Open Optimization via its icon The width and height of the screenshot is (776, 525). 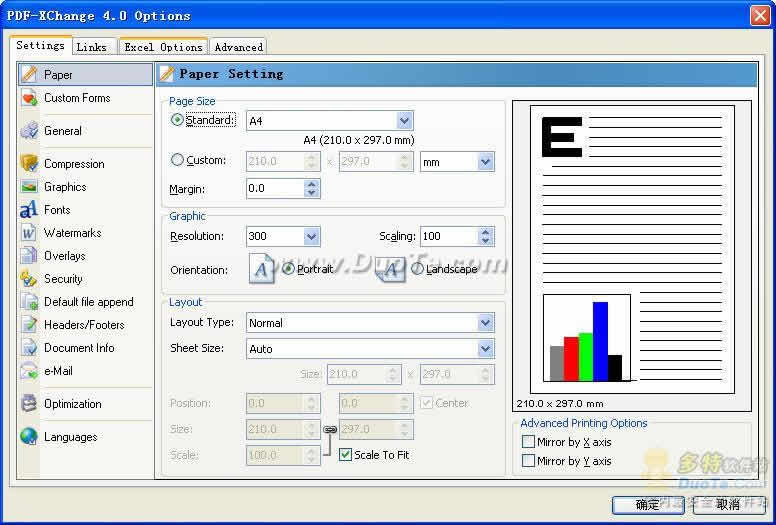coord(29,403)
